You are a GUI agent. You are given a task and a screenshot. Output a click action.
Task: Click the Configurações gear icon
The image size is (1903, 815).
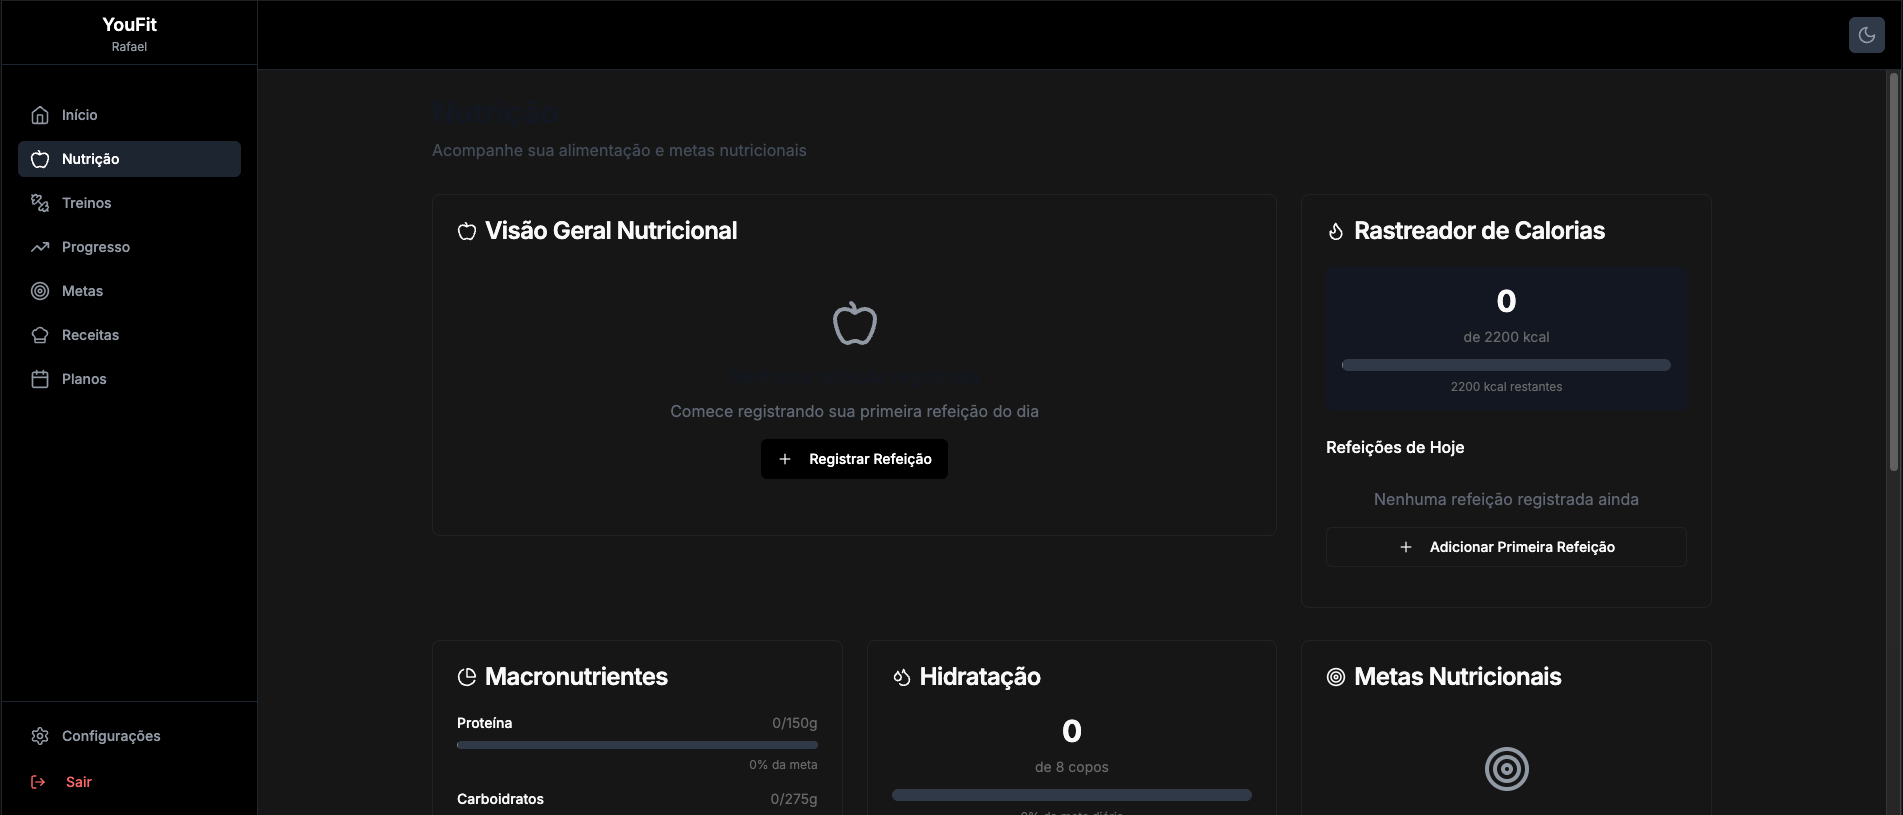pos(40,736)
